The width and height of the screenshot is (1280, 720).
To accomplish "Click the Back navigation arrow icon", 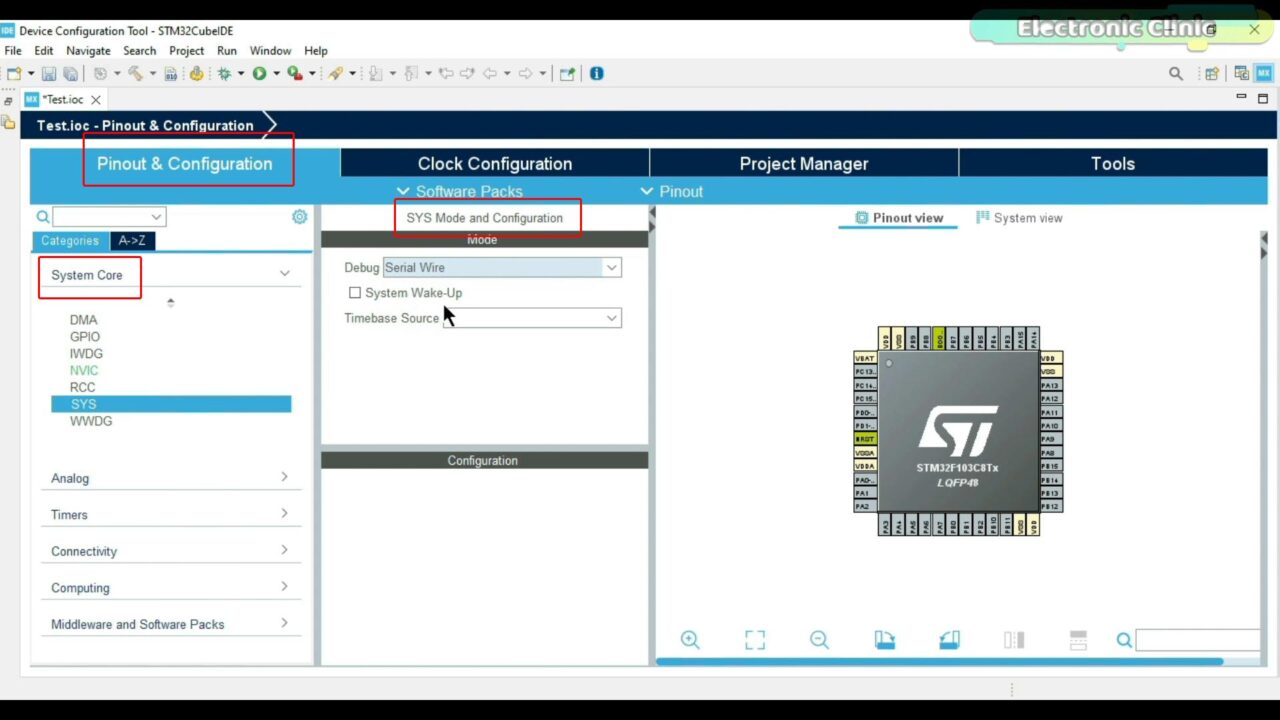I will coord(490,73).
